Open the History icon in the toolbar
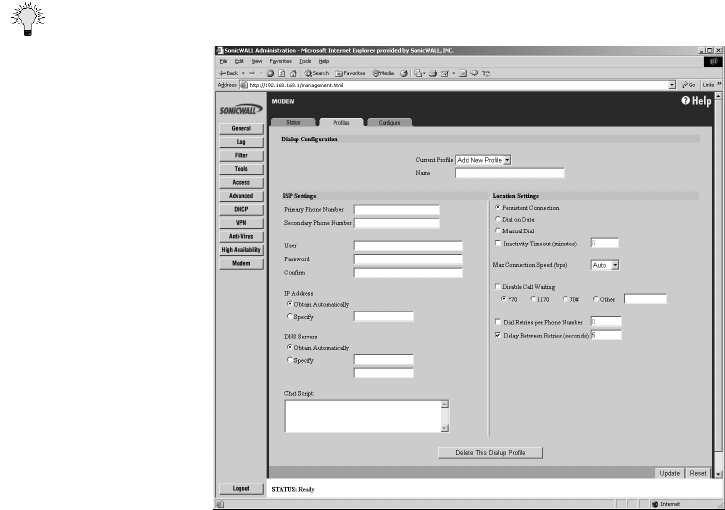The width and height of the screenshot is (725, 510). click(404, 73)
